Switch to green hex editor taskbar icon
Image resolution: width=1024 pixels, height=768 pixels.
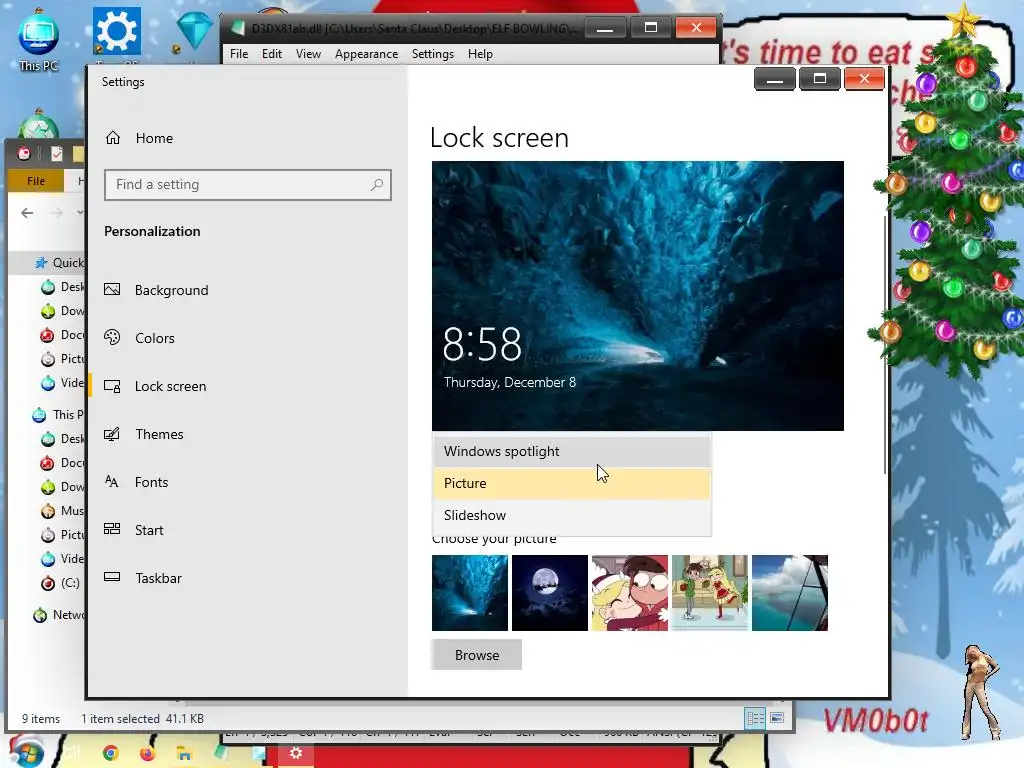[x=222, y=754]
